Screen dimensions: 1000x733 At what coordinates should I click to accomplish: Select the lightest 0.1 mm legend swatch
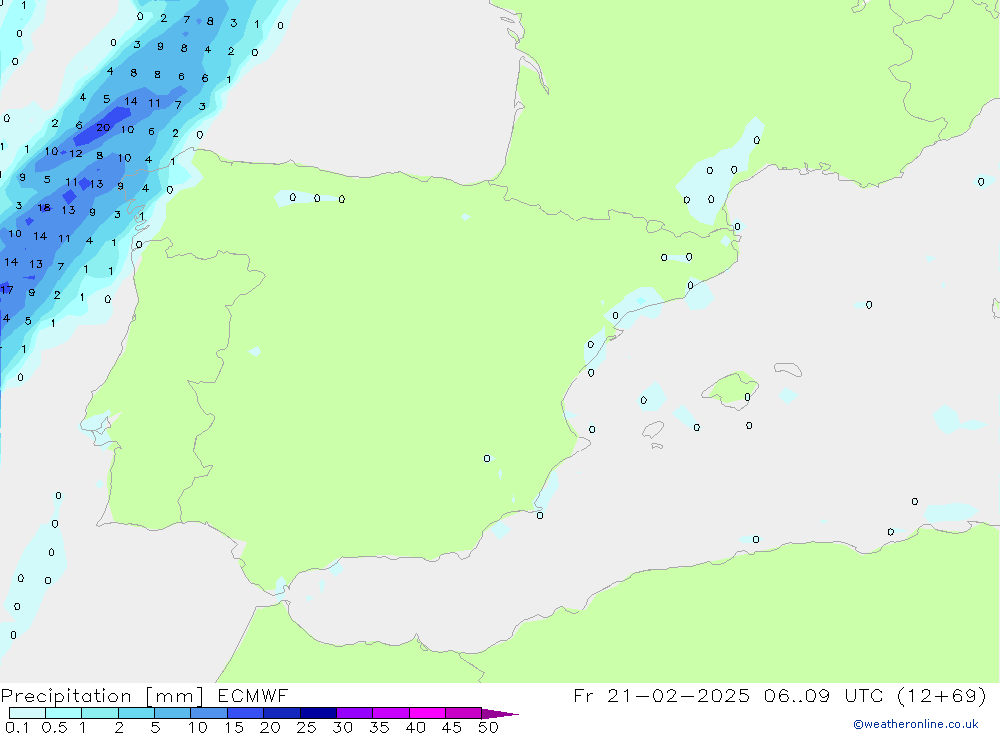(27, 713)
